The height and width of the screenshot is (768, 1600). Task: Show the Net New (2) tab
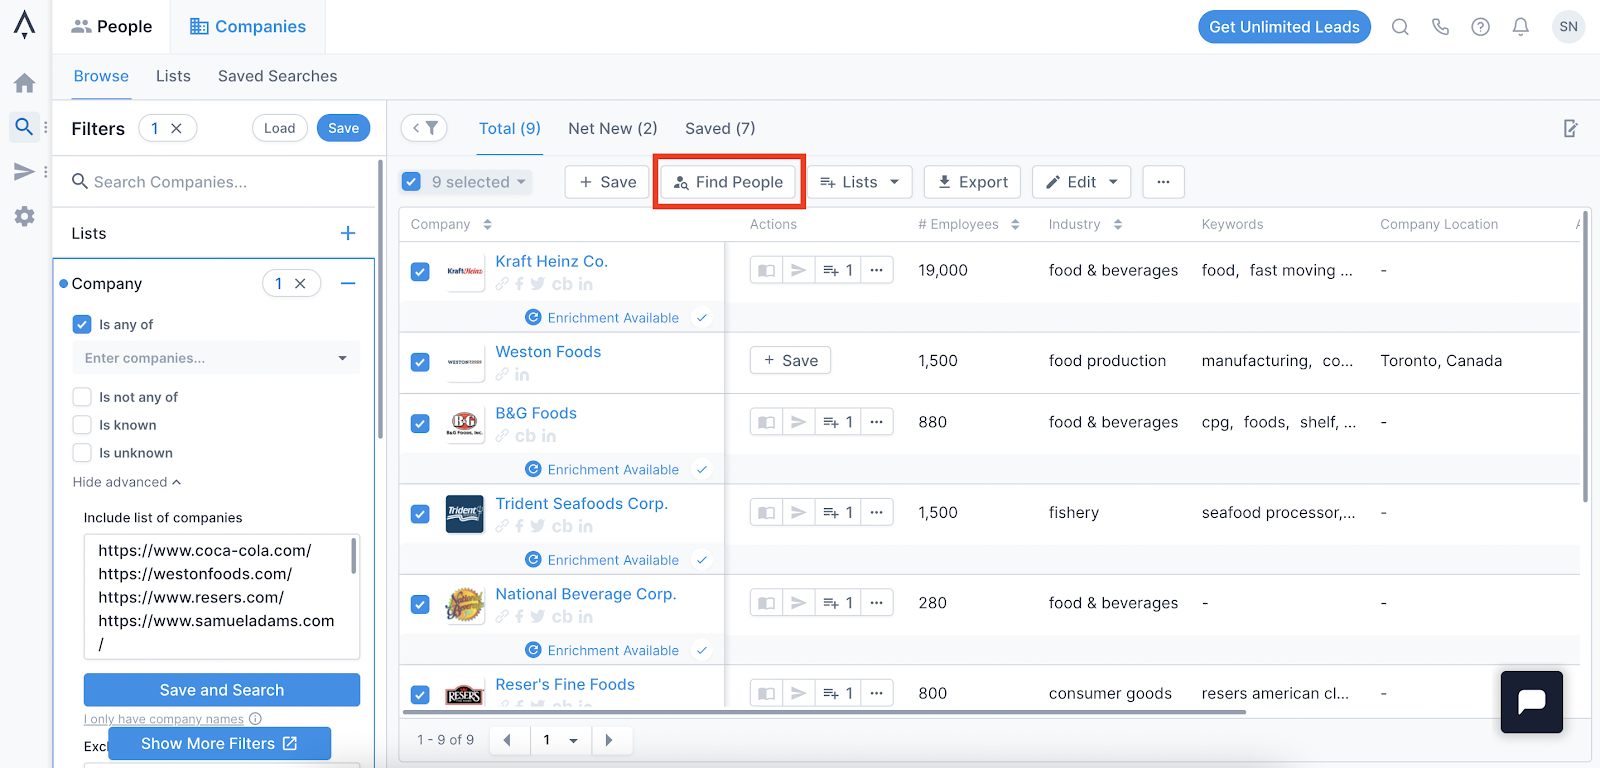(x=613, y=128)
